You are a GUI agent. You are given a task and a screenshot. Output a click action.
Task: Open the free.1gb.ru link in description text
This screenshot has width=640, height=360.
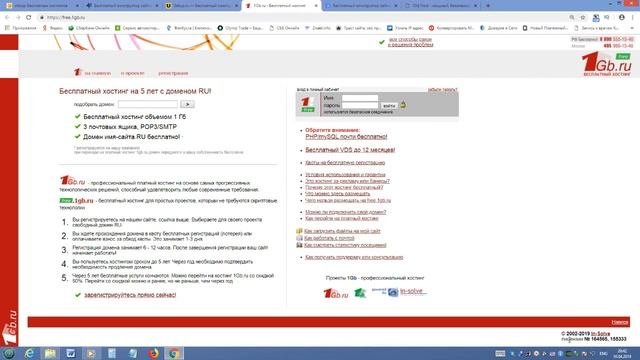coord(76,200)
